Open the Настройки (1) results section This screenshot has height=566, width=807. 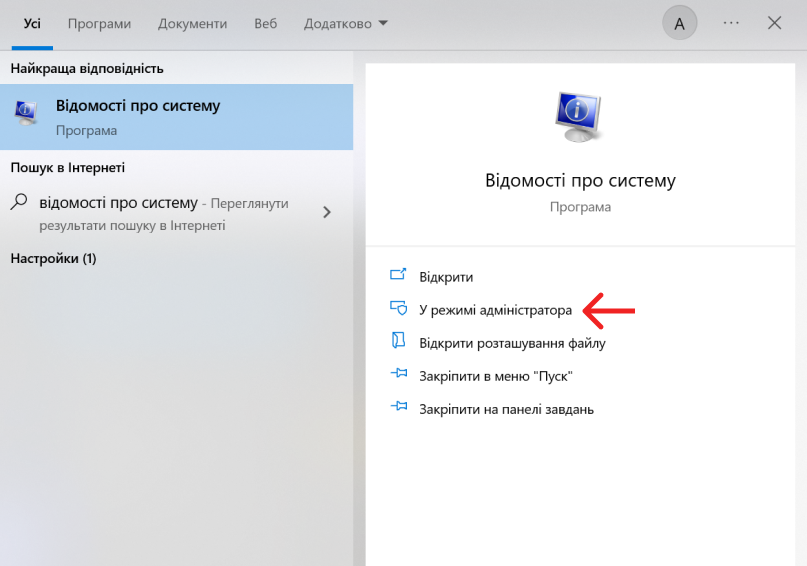[x=53, y=259]
